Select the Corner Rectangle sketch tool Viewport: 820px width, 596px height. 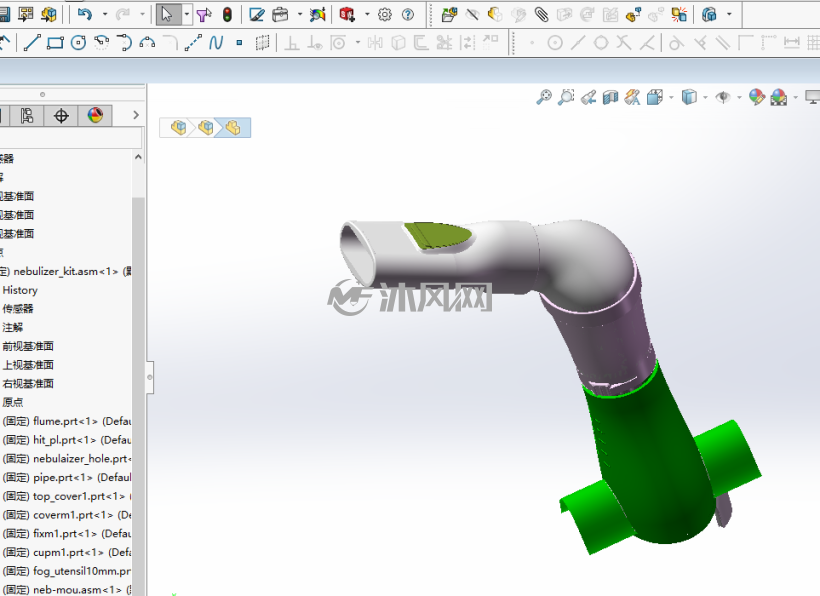click(x=55, y=42)
